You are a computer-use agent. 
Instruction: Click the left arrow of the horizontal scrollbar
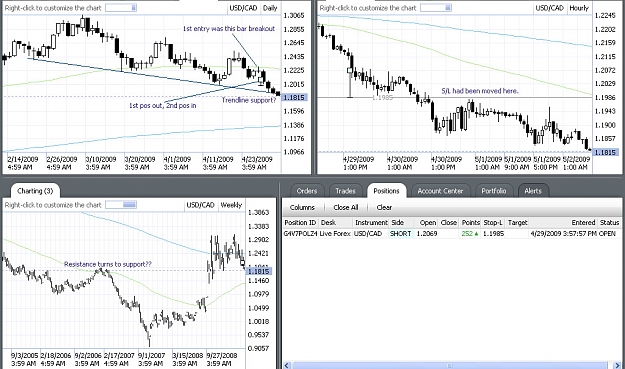287,365
